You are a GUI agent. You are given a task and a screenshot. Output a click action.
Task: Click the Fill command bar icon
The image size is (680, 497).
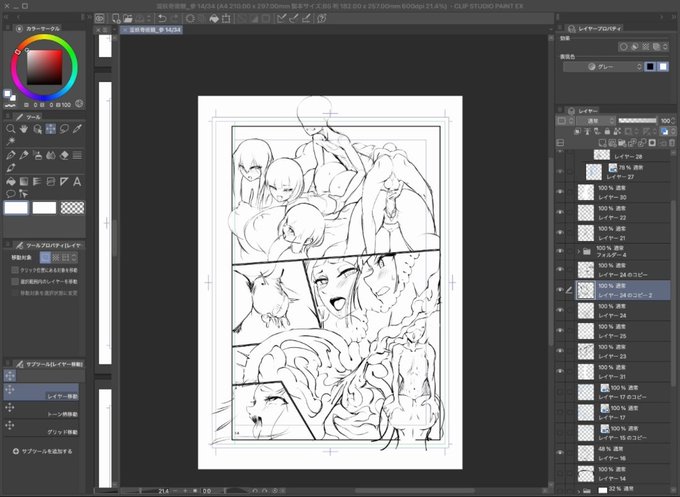[214, 19]
